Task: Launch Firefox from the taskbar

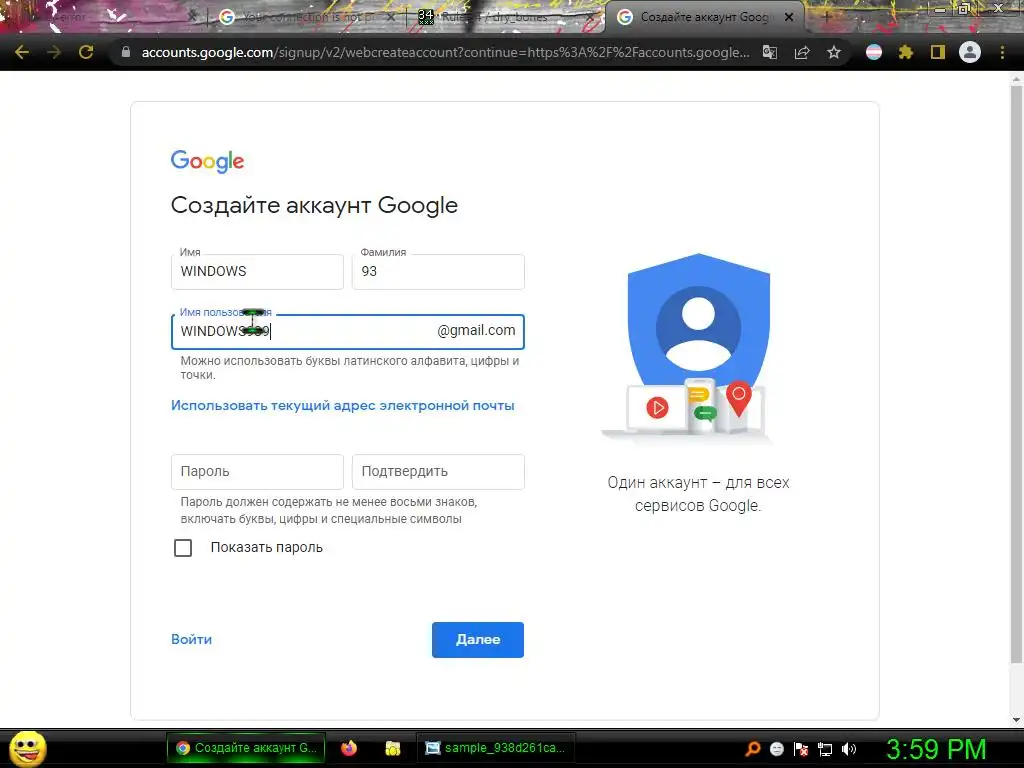Action: 349,748
